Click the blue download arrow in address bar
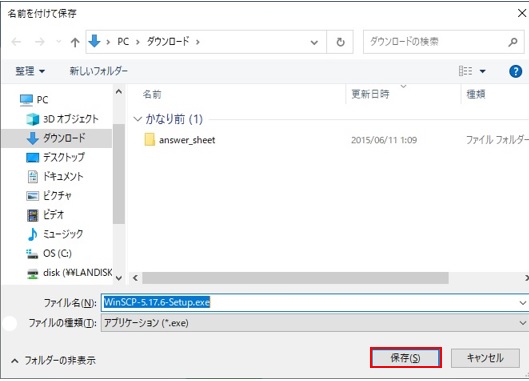Viewport: 529px width, 381px height. coord(94,41)
